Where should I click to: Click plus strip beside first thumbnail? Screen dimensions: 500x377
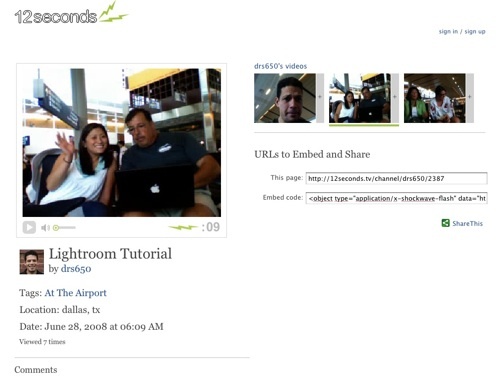pyautogui.click(x=320, y=98)
